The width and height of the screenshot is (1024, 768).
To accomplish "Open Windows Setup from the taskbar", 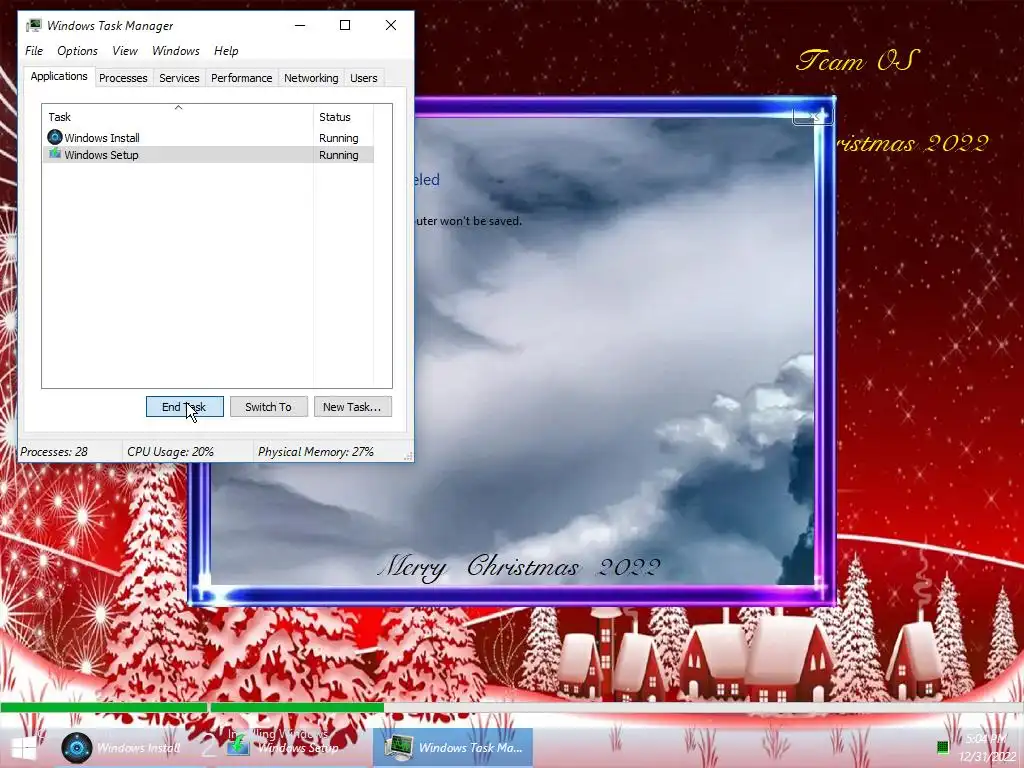I will (285, 748).
